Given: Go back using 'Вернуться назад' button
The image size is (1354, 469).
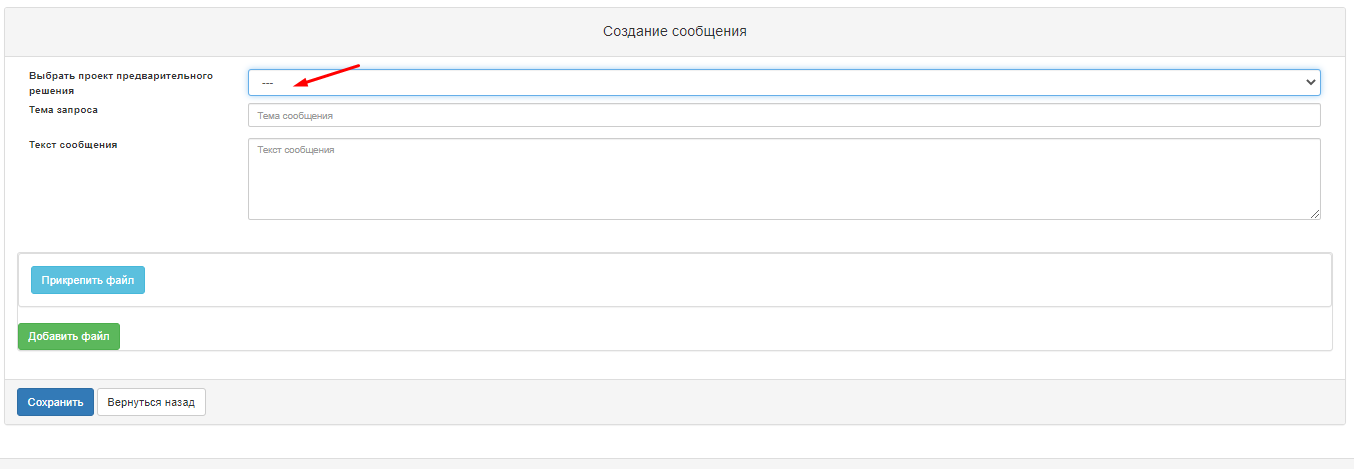Looking at the screenshot, I should [151, 402].
